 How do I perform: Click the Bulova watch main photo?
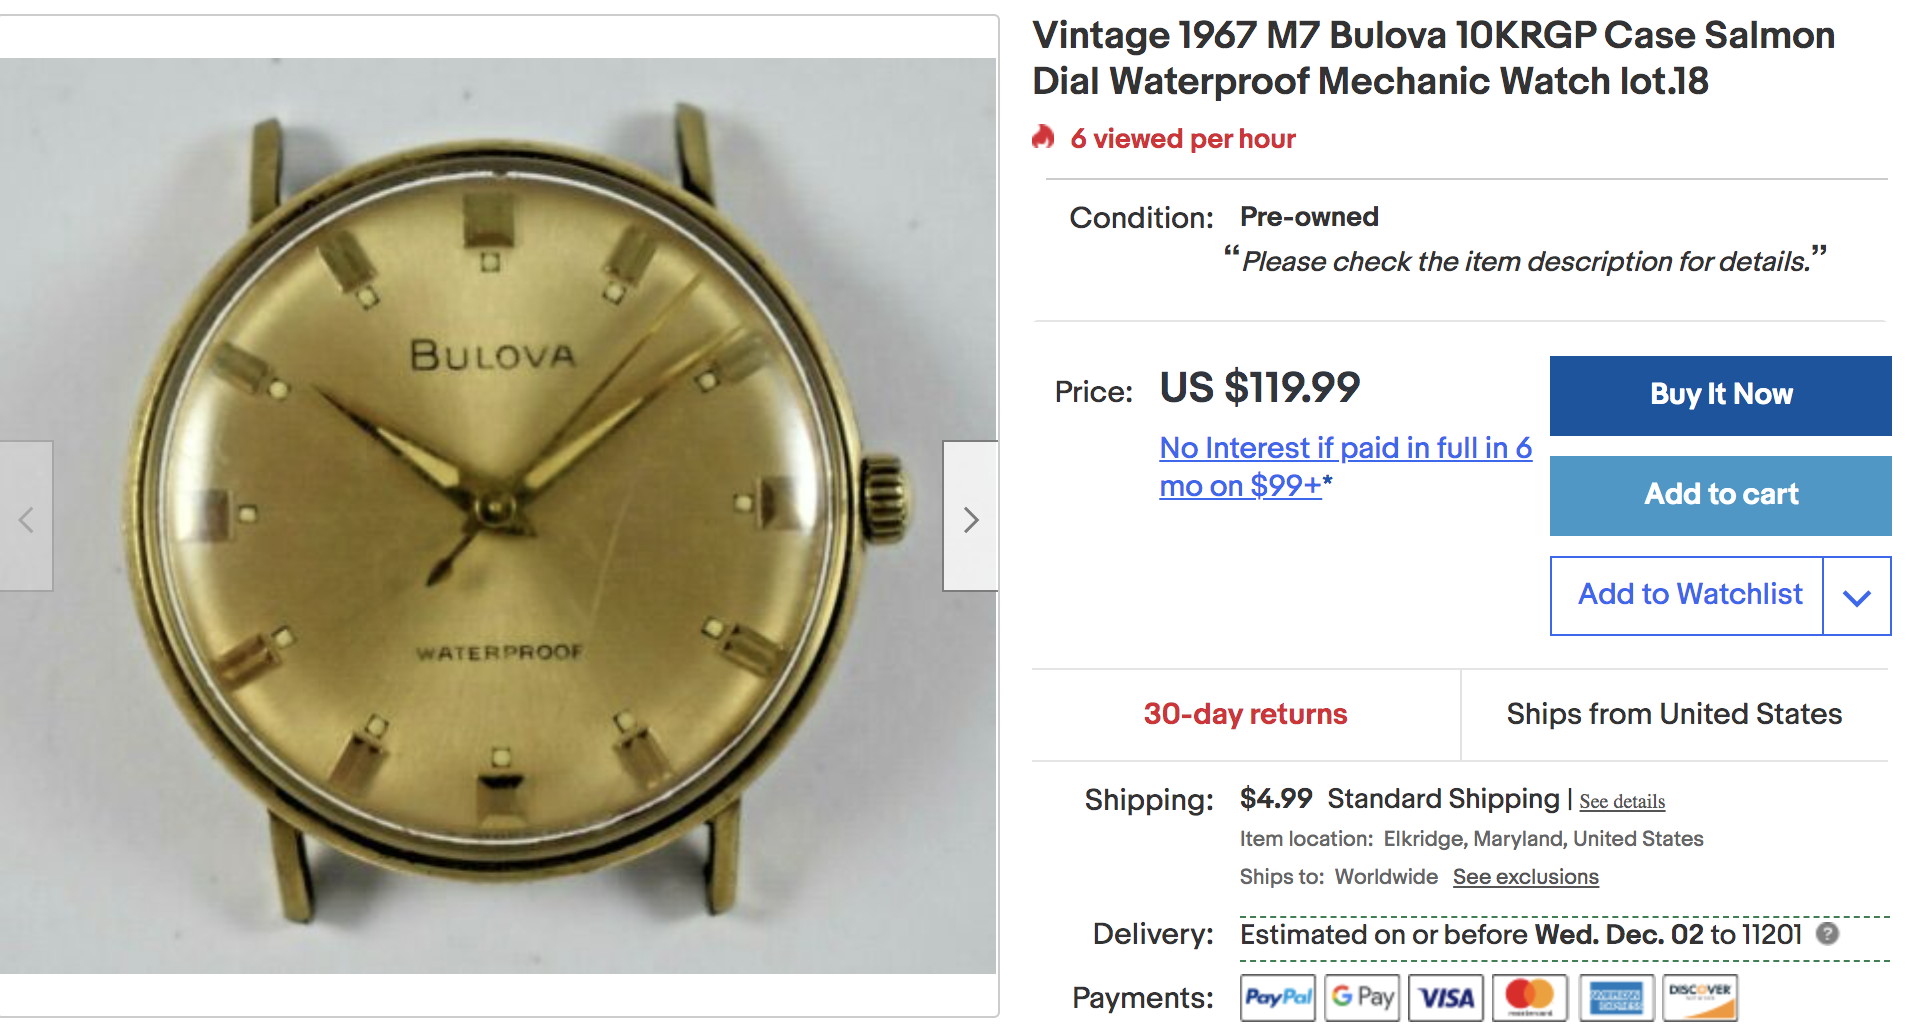click(x=498, y=516)
